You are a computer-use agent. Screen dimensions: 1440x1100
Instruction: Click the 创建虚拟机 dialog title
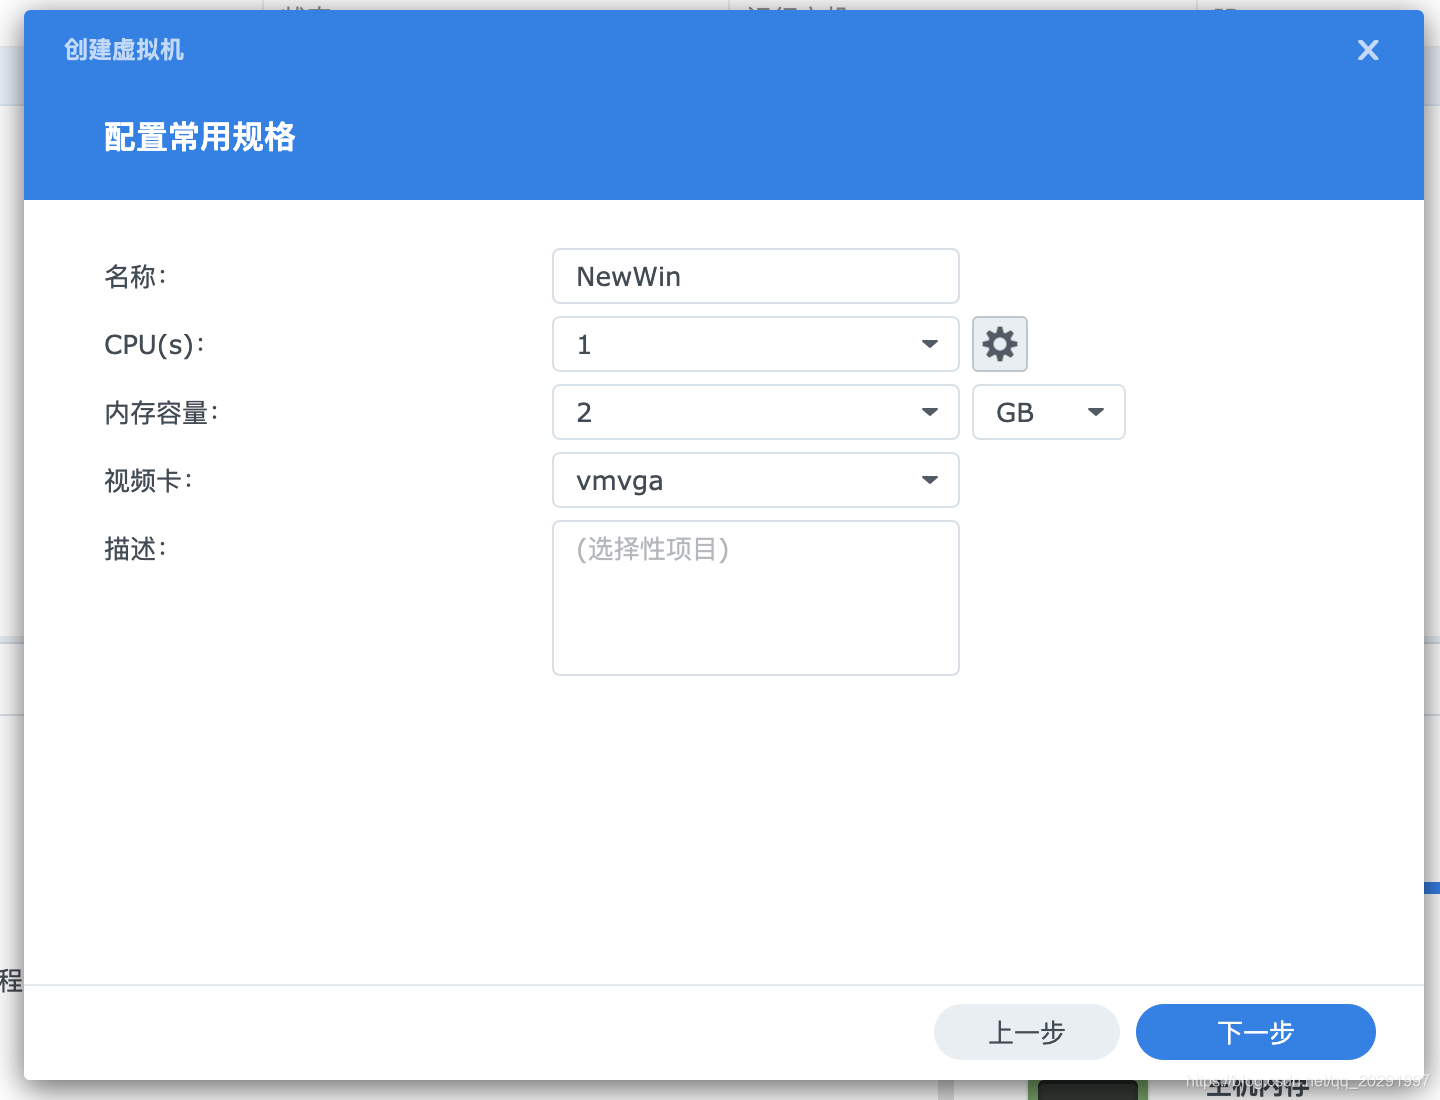tap(124, 50)
